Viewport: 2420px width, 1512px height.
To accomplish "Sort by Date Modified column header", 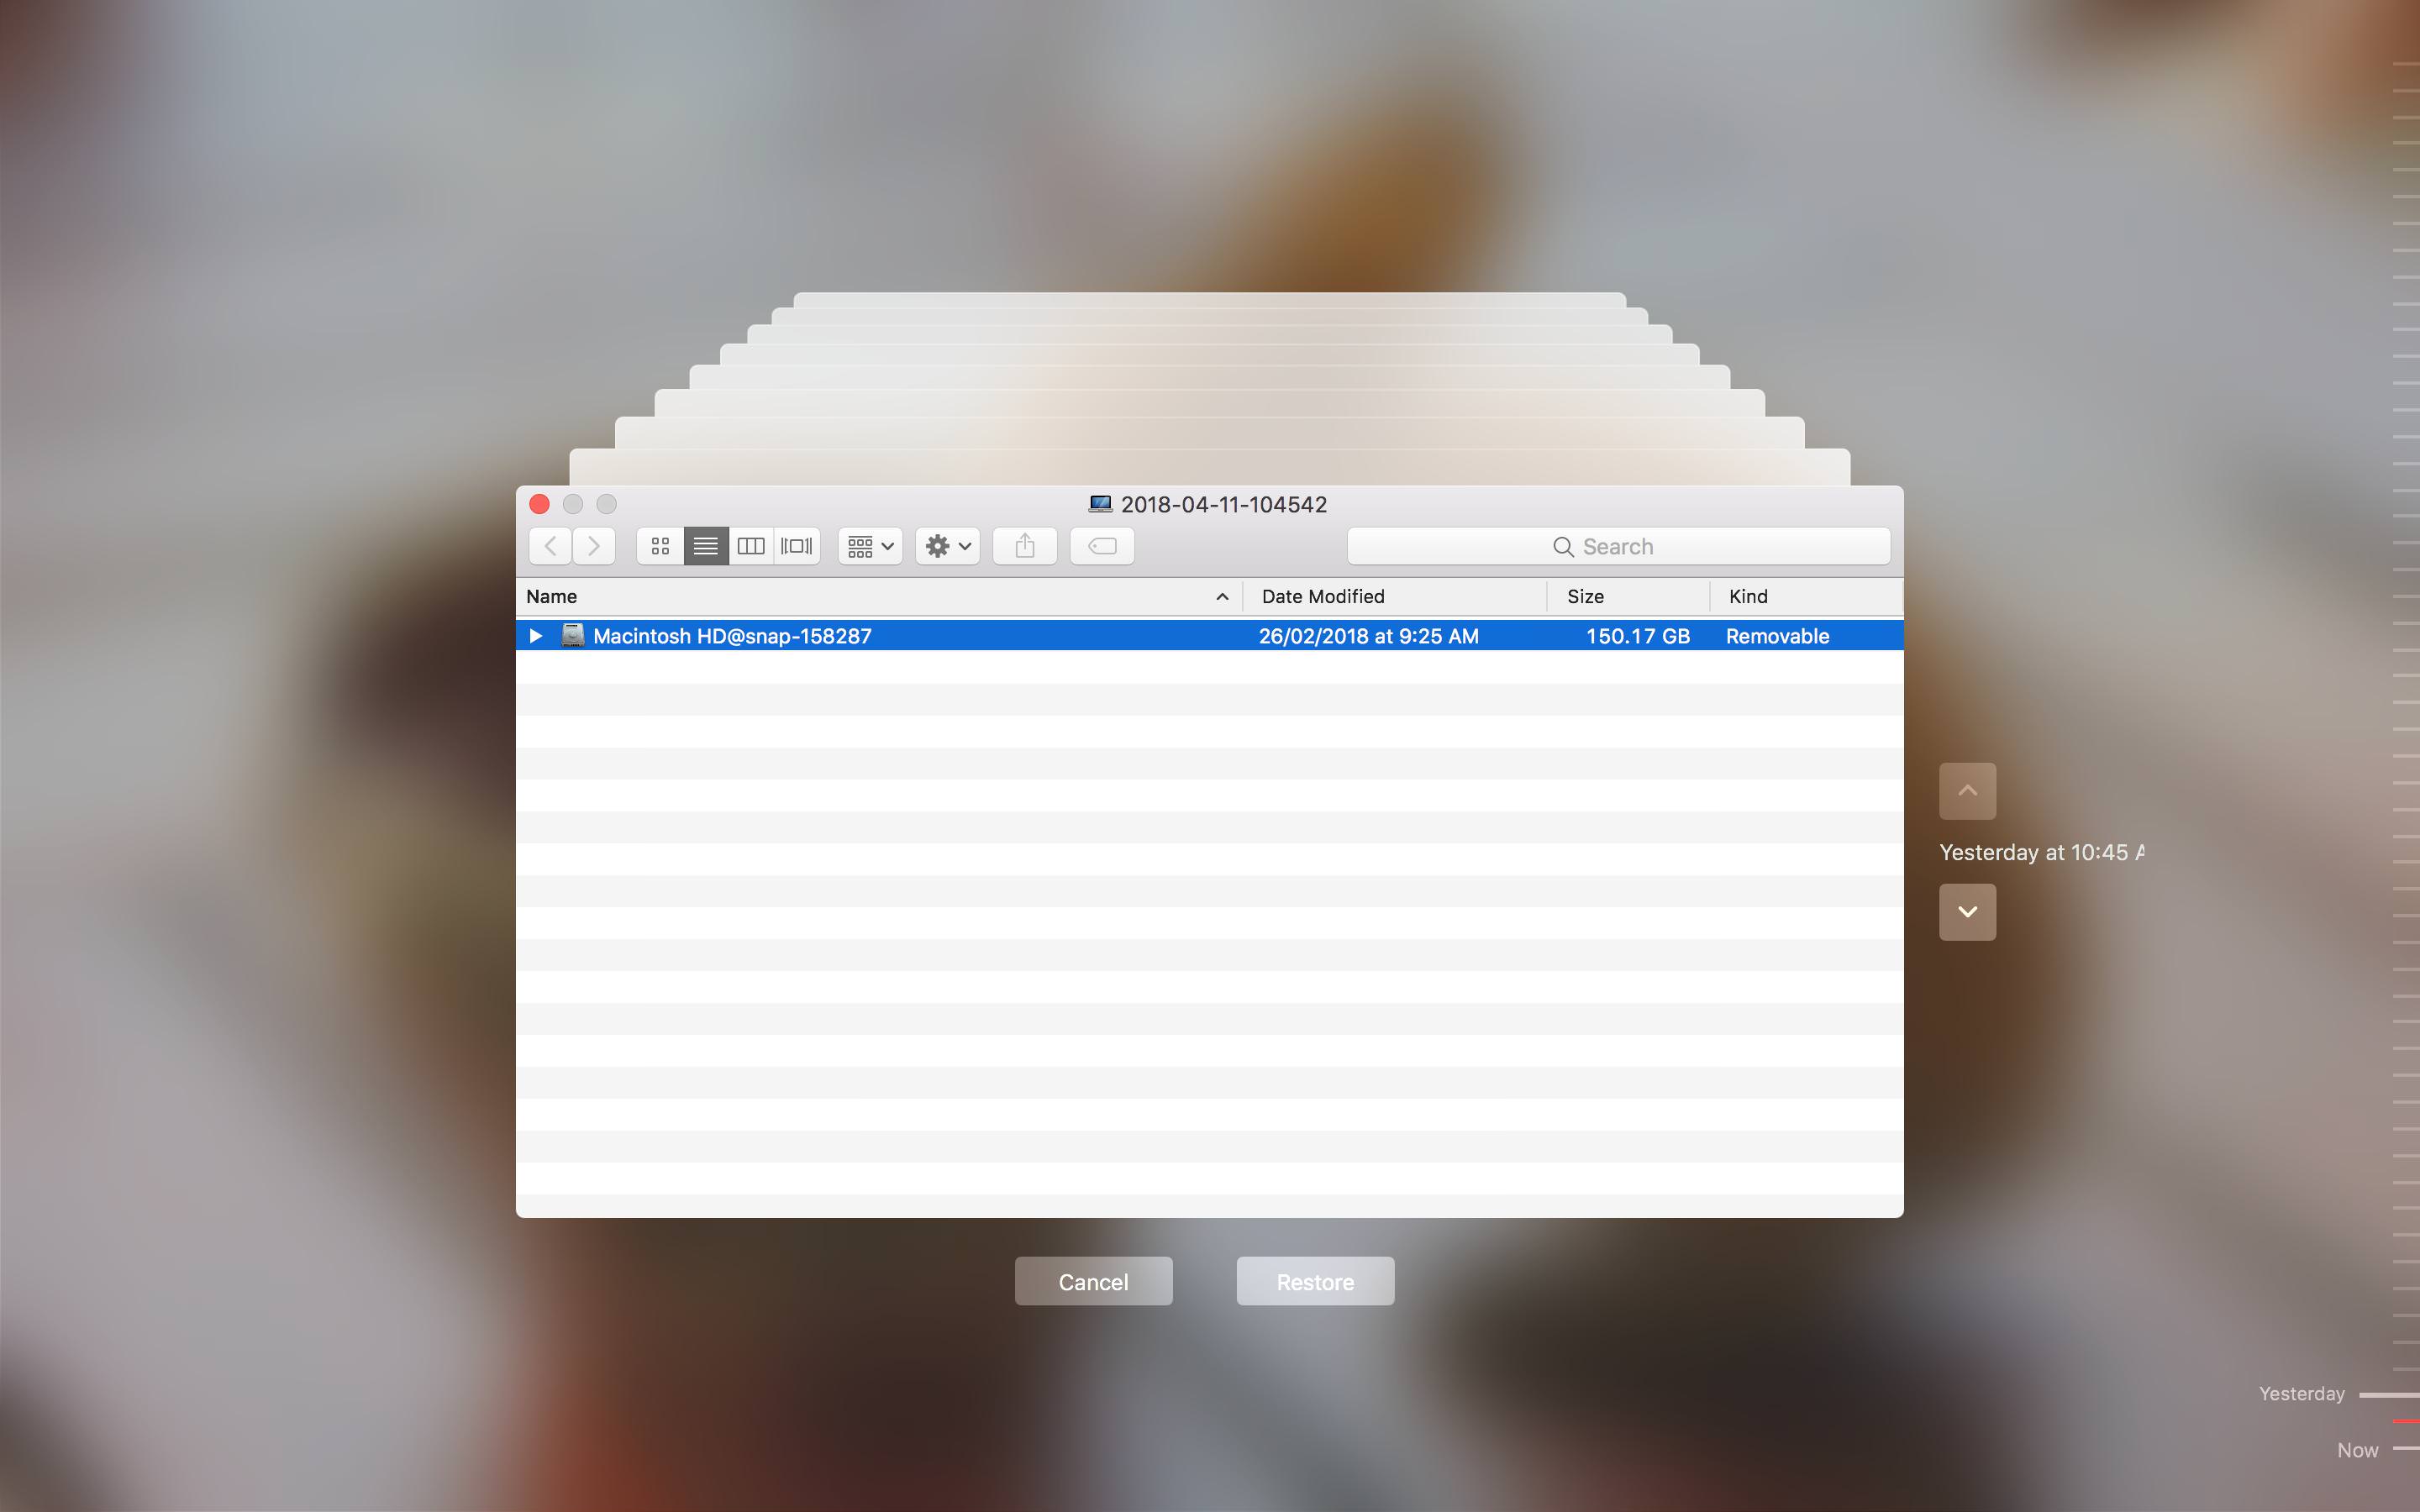I will tap(1322, 597).
